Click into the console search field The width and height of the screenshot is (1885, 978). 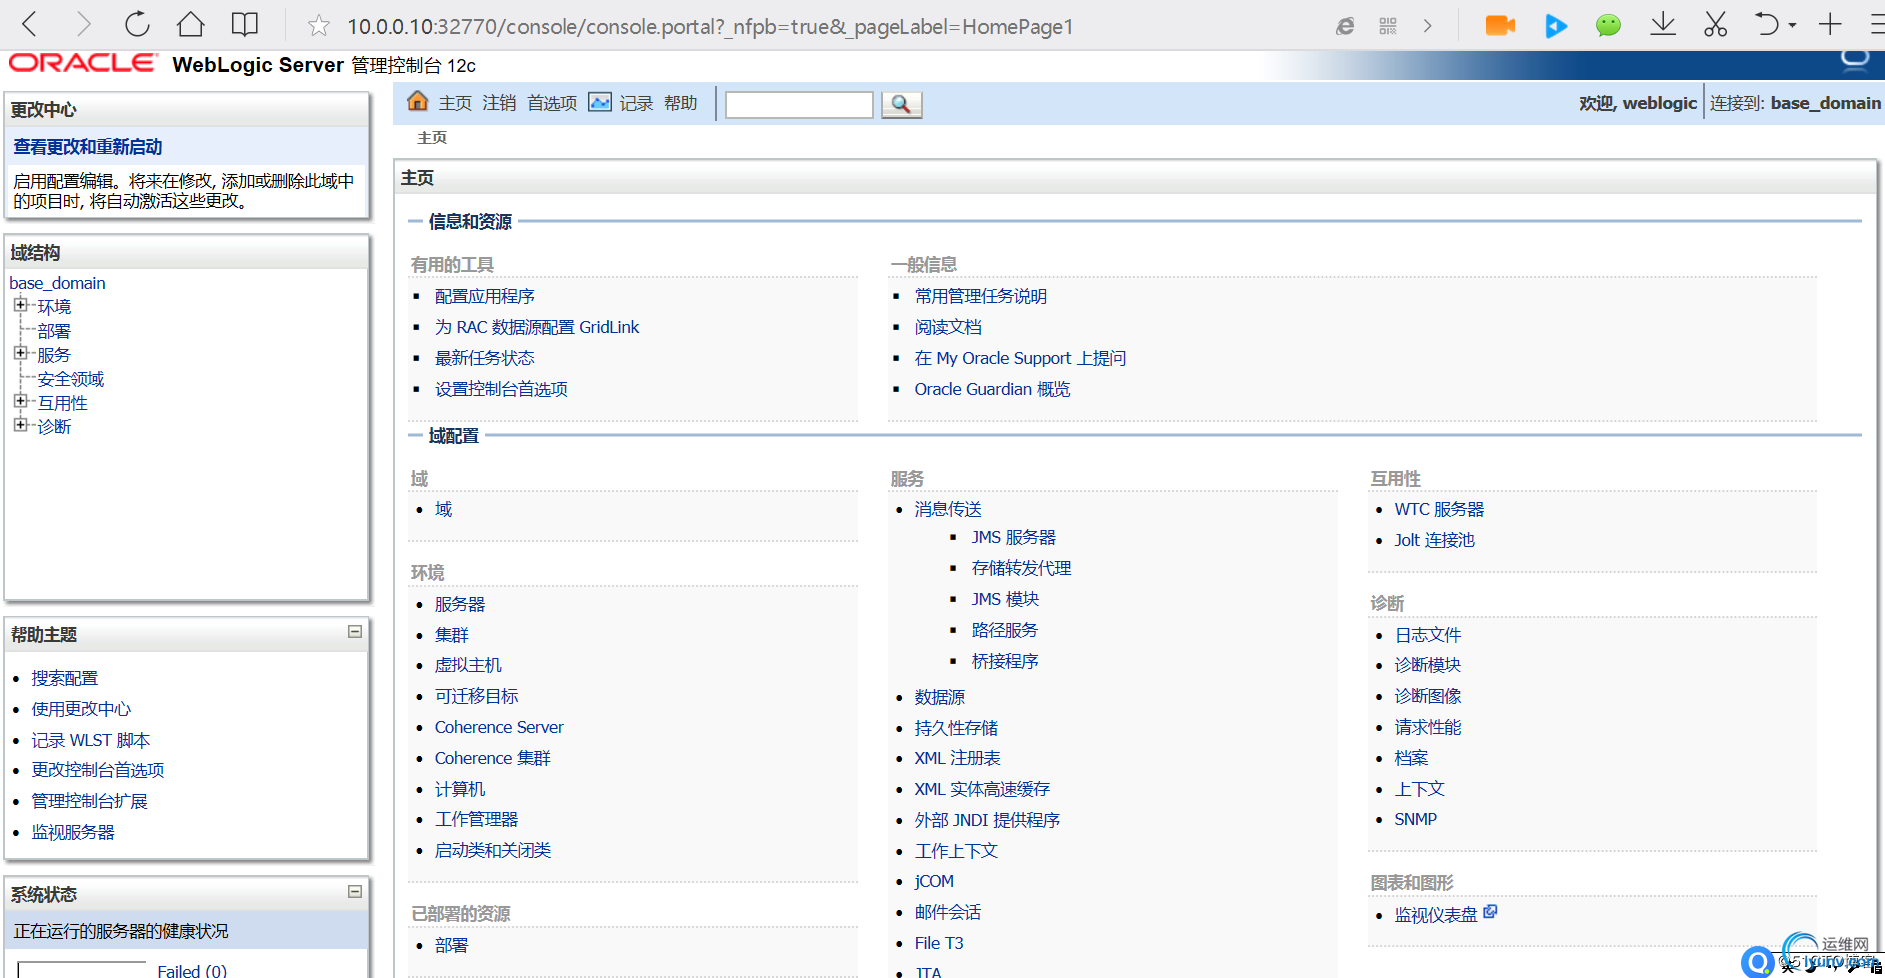tap(799, 104)
